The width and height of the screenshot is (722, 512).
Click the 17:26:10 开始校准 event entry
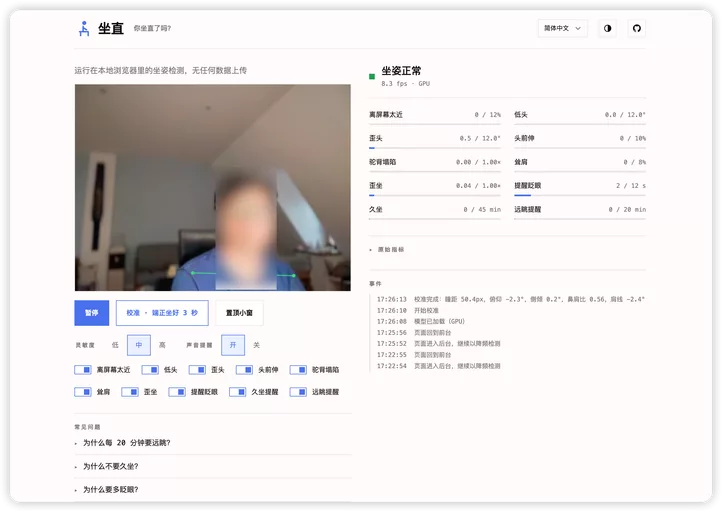tap(408, 310)
